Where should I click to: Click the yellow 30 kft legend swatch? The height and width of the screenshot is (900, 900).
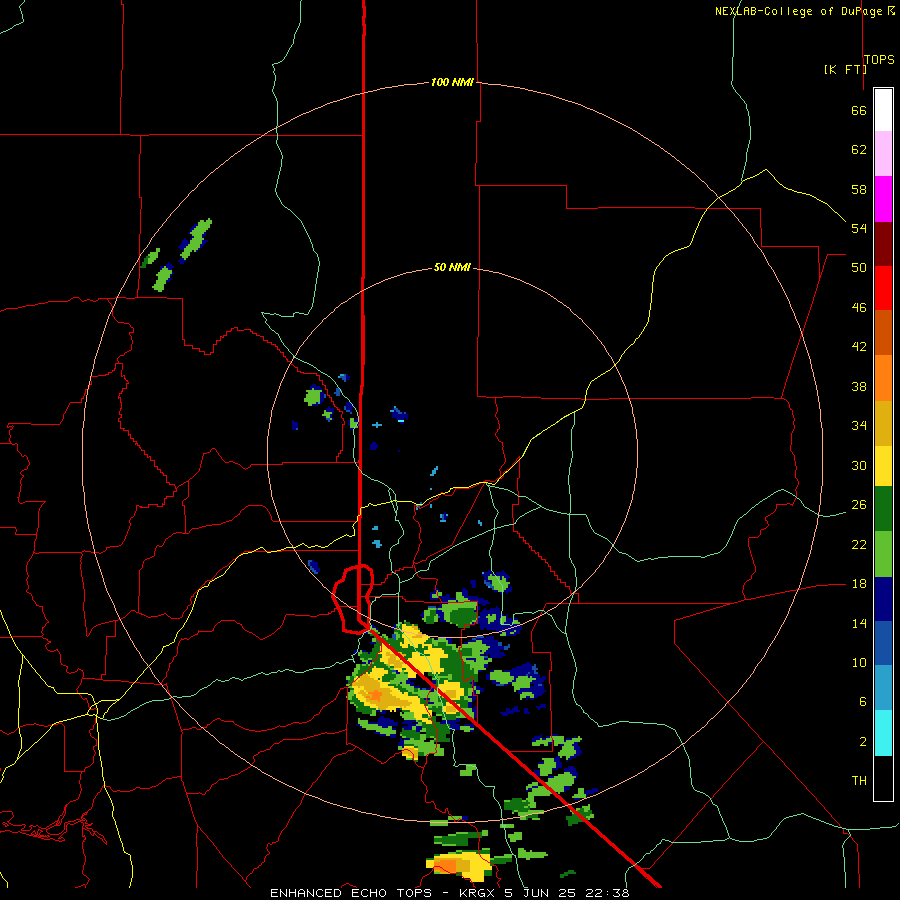tap(883, 465)
